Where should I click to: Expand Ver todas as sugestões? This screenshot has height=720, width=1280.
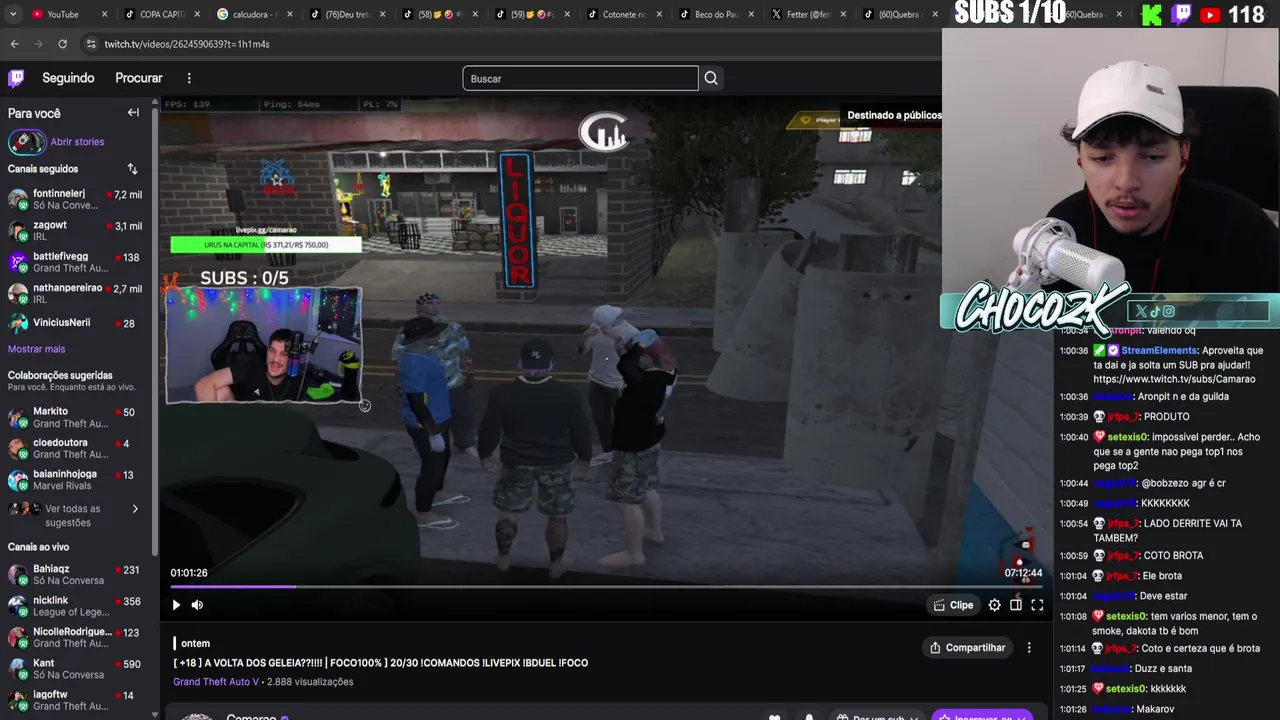[x=77, y=515]
